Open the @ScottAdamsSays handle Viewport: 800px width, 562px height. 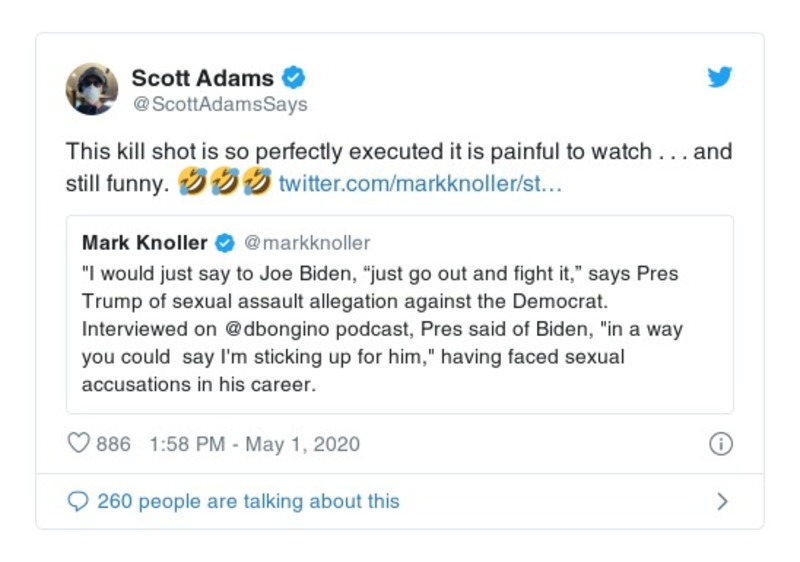219,104
